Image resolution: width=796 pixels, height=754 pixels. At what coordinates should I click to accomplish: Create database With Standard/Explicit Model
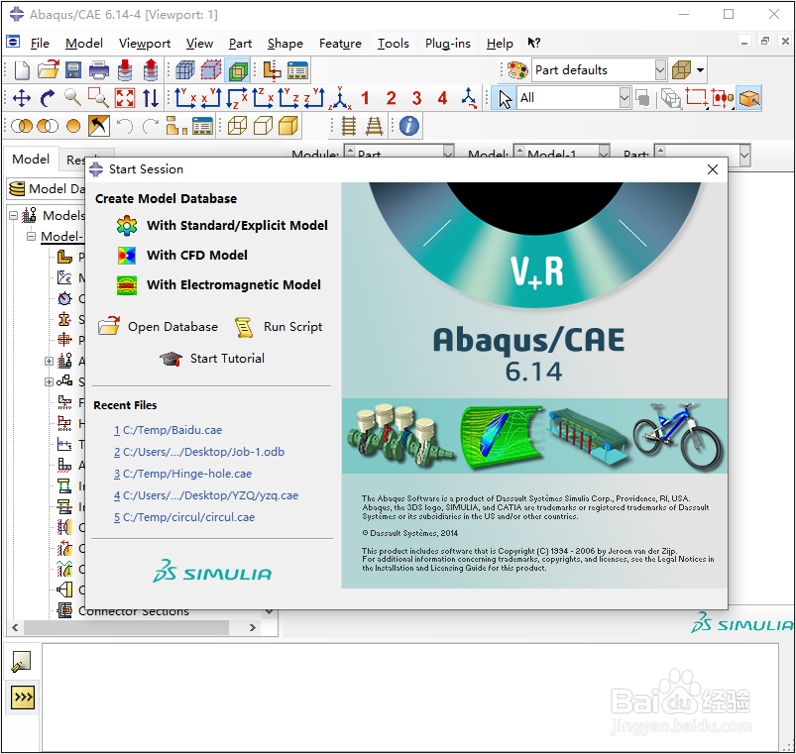(222, 225)
